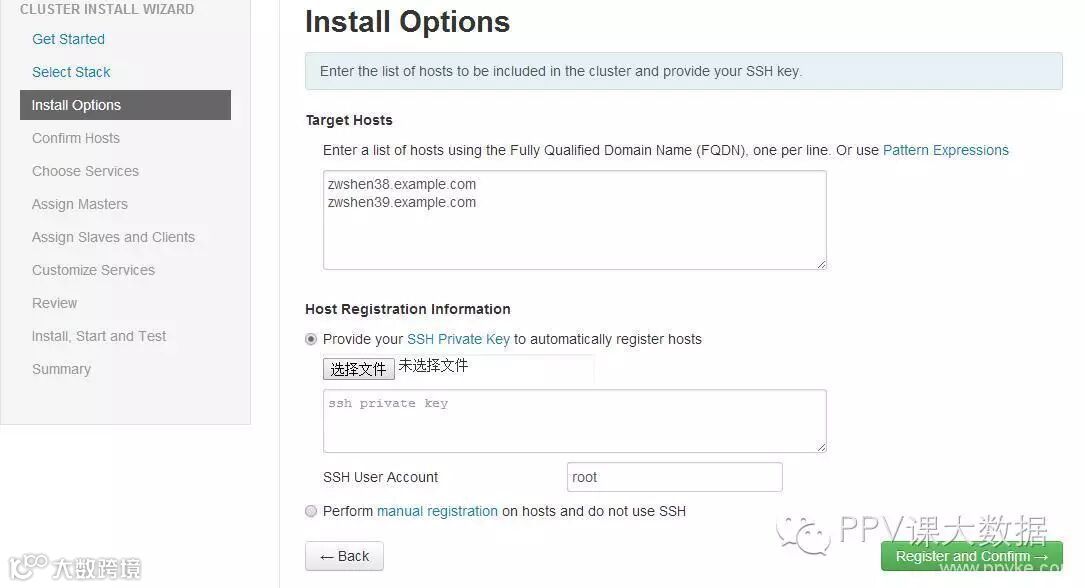1085x588 pixels.
Task: Open the Select Stack wizard step
Action: pyautogui.click(x=71, y=72)
